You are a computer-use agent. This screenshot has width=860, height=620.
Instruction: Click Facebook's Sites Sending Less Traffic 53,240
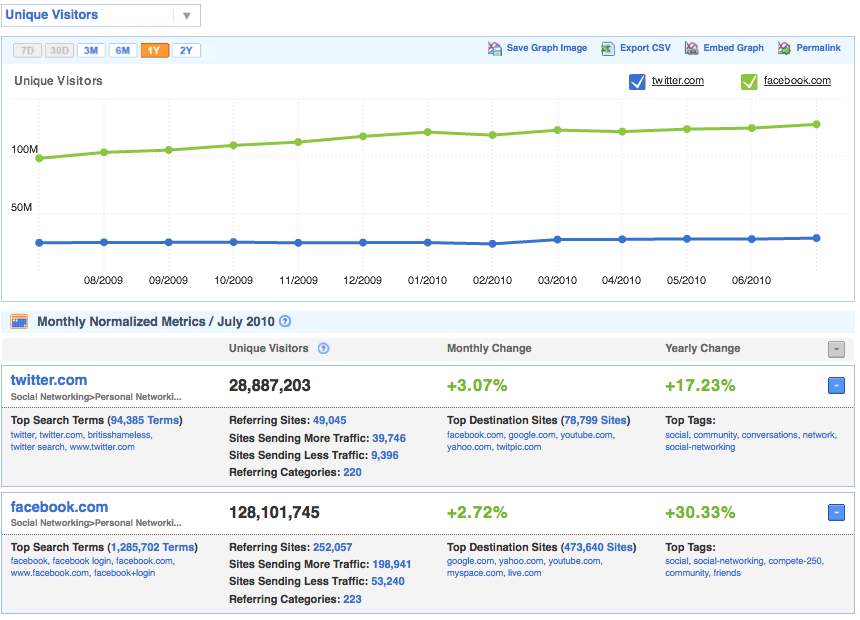[388, 582]
